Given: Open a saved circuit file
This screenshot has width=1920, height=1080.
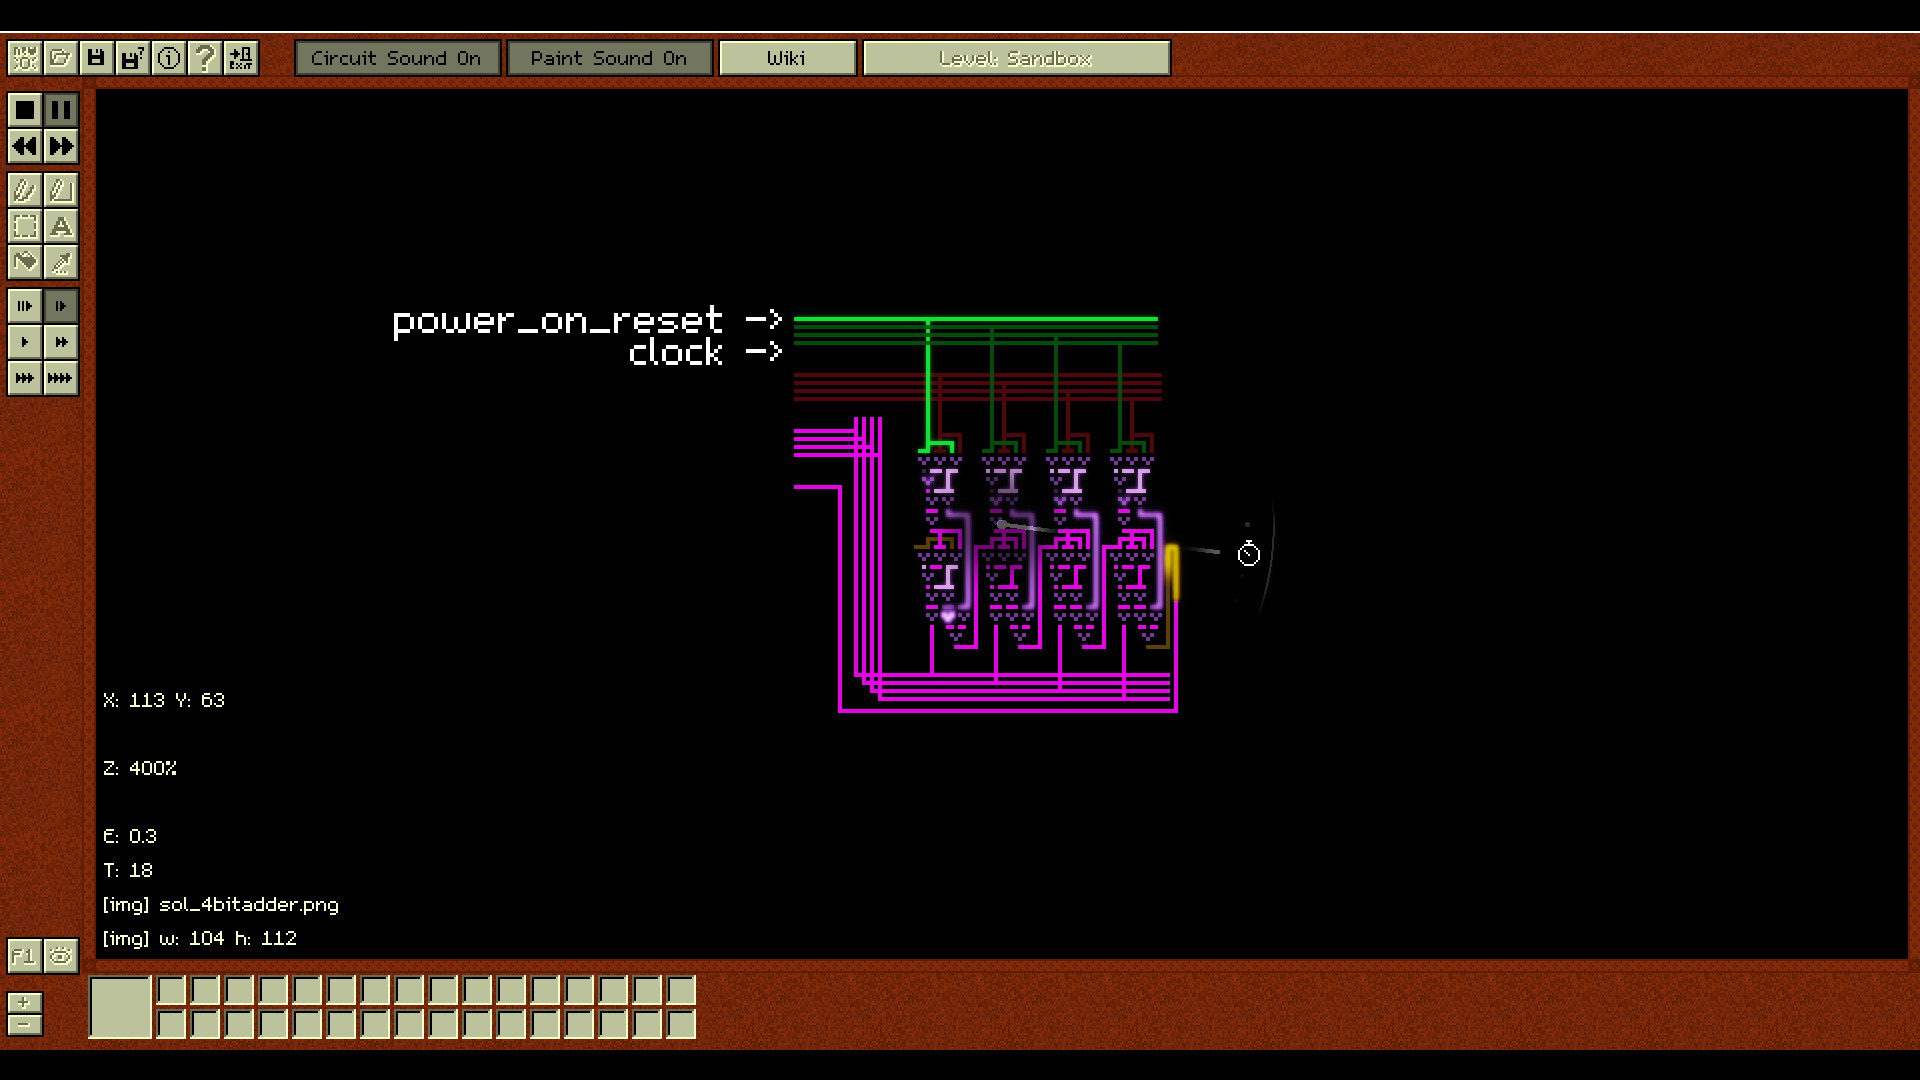Looking at the screenshot, I should [x=61, y=57].
